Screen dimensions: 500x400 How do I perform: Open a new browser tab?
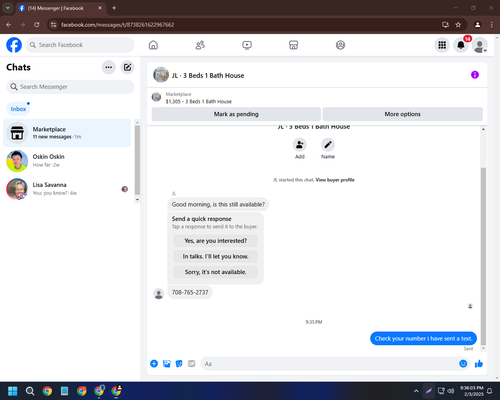pyautogui.click(x=114, y=8)
